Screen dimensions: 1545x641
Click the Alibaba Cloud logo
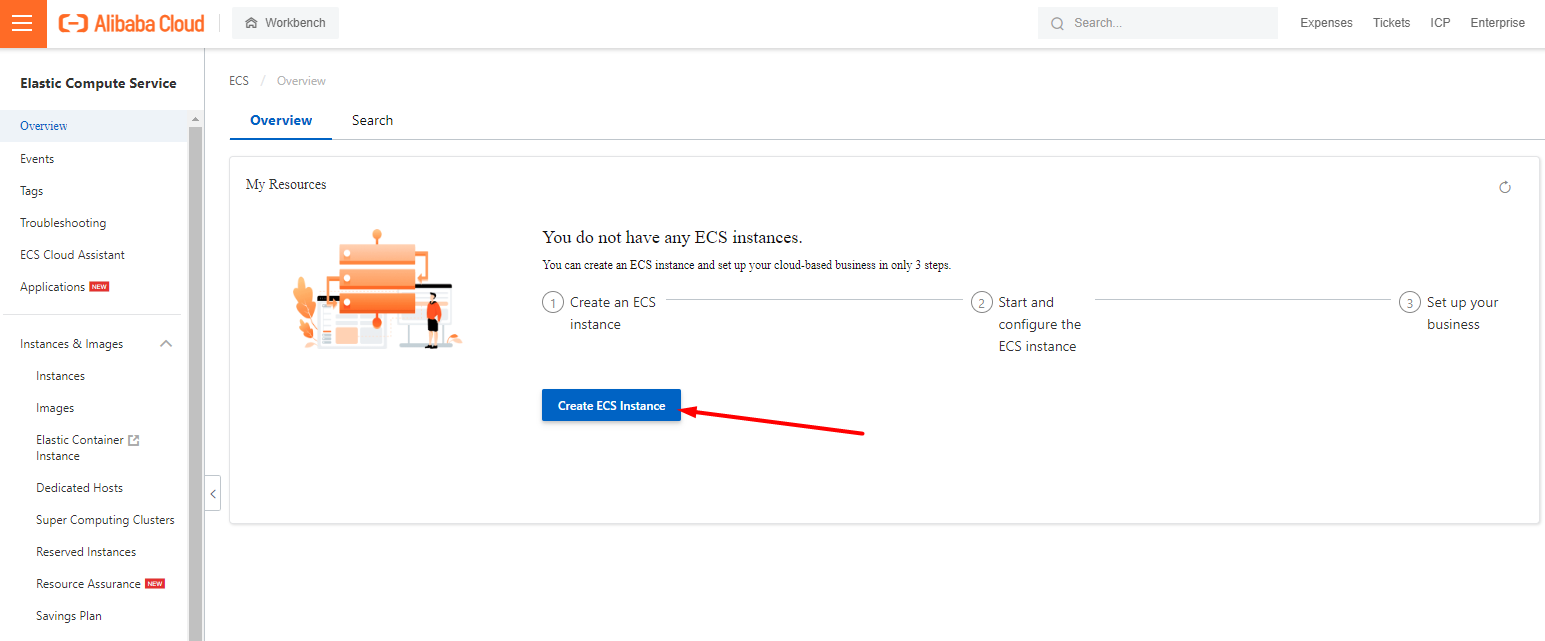tap(131, 22)
